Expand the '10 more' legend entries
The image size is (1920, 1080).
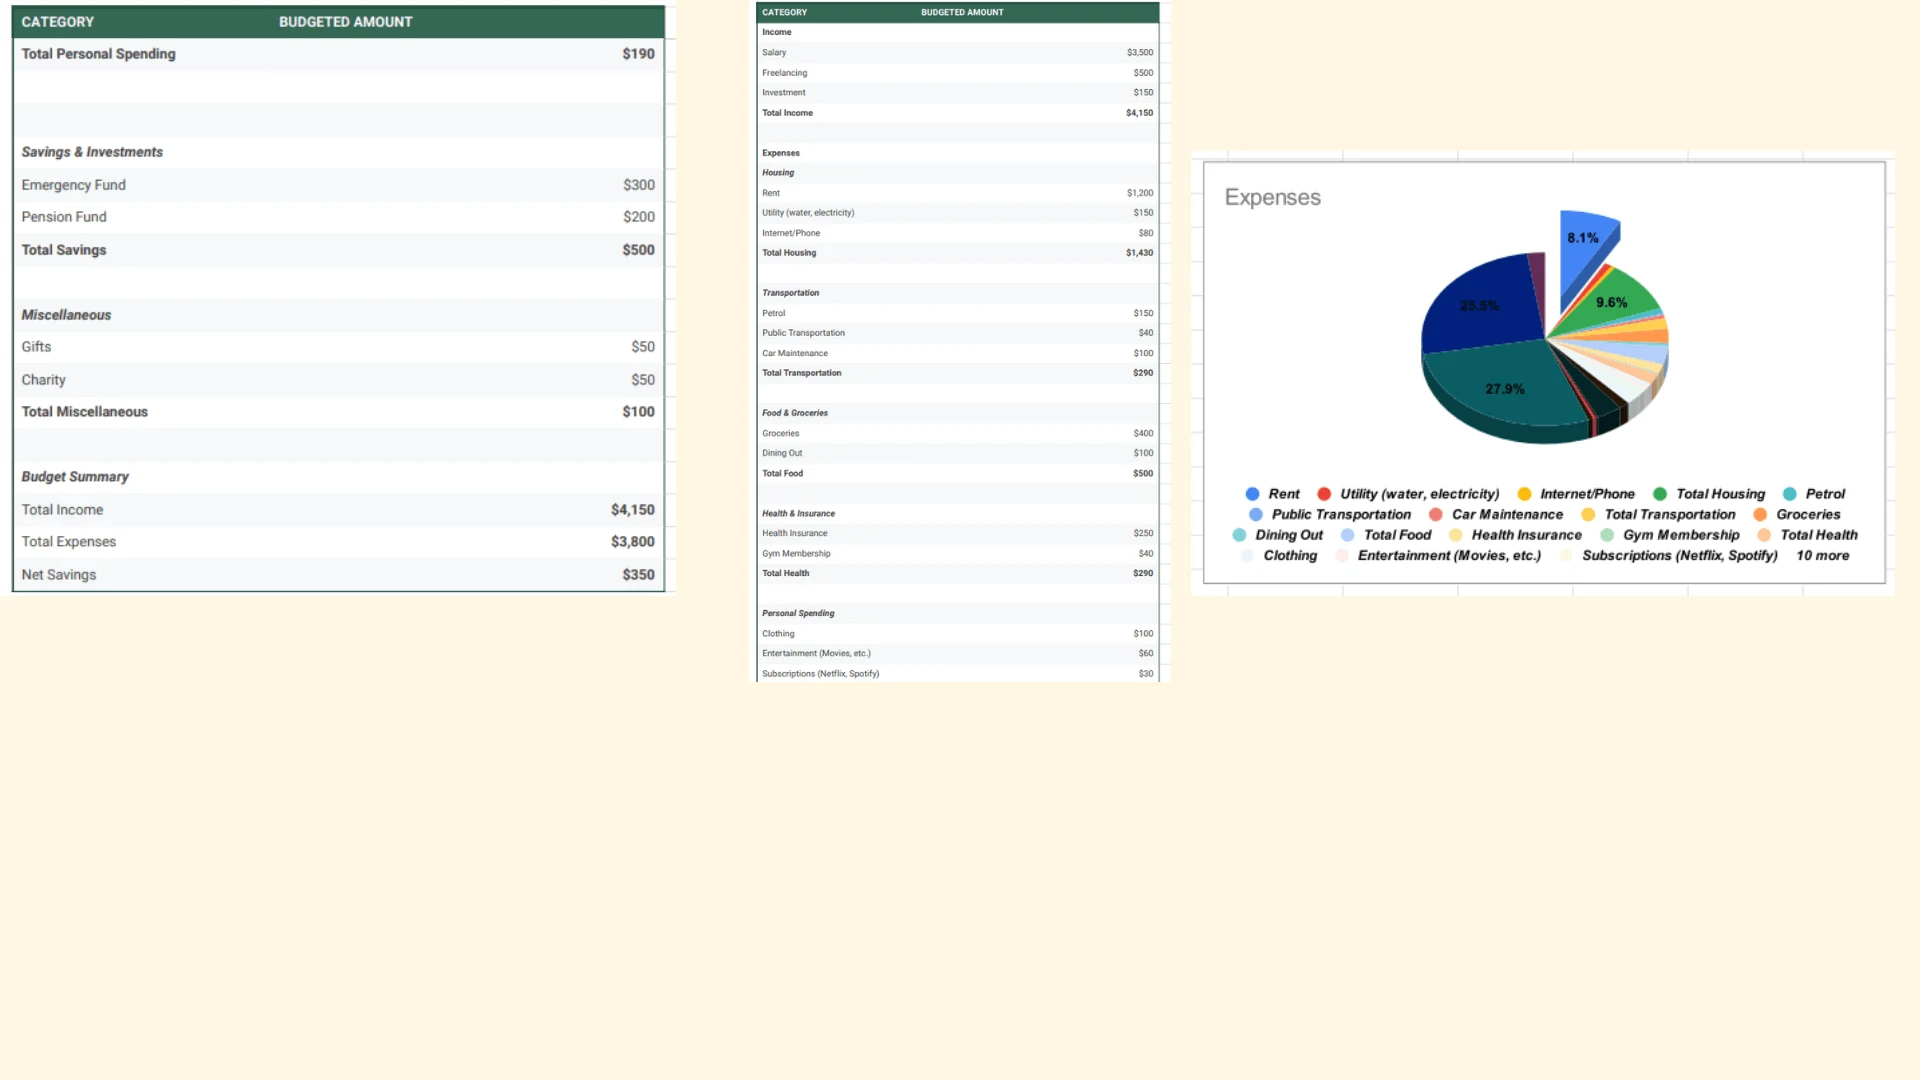pyautogui.click(x=1822, y=556)
